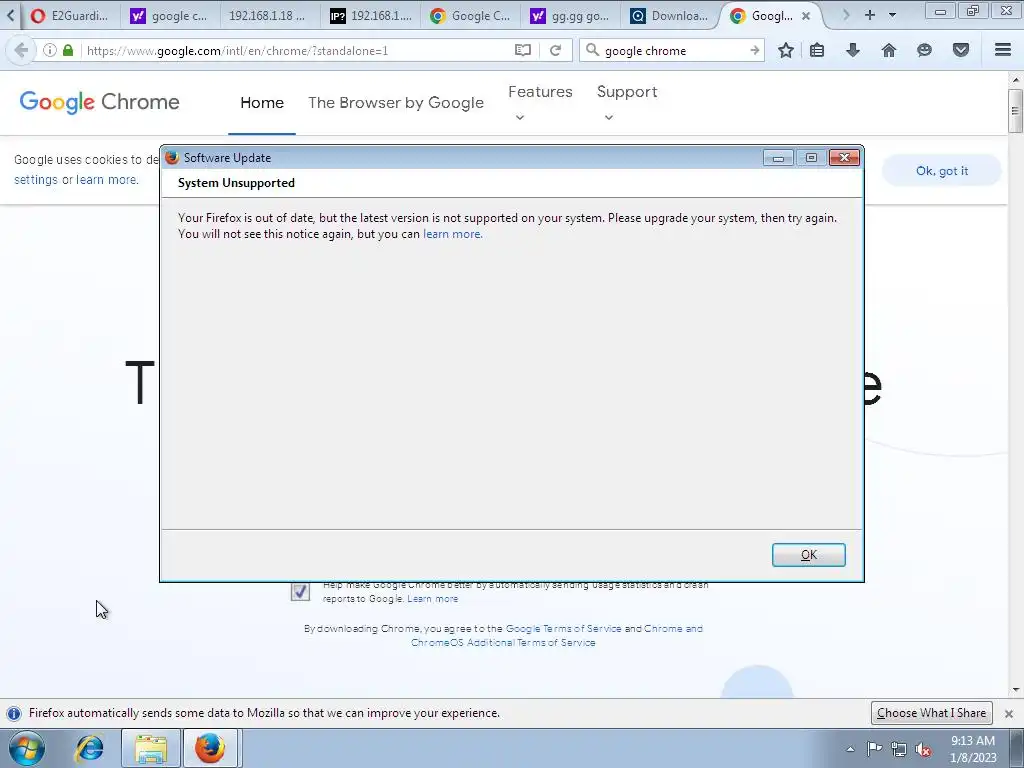Screen dimensions: 1024x768
Task: Click the Show desktop strip
Action: click(1017, 748)
